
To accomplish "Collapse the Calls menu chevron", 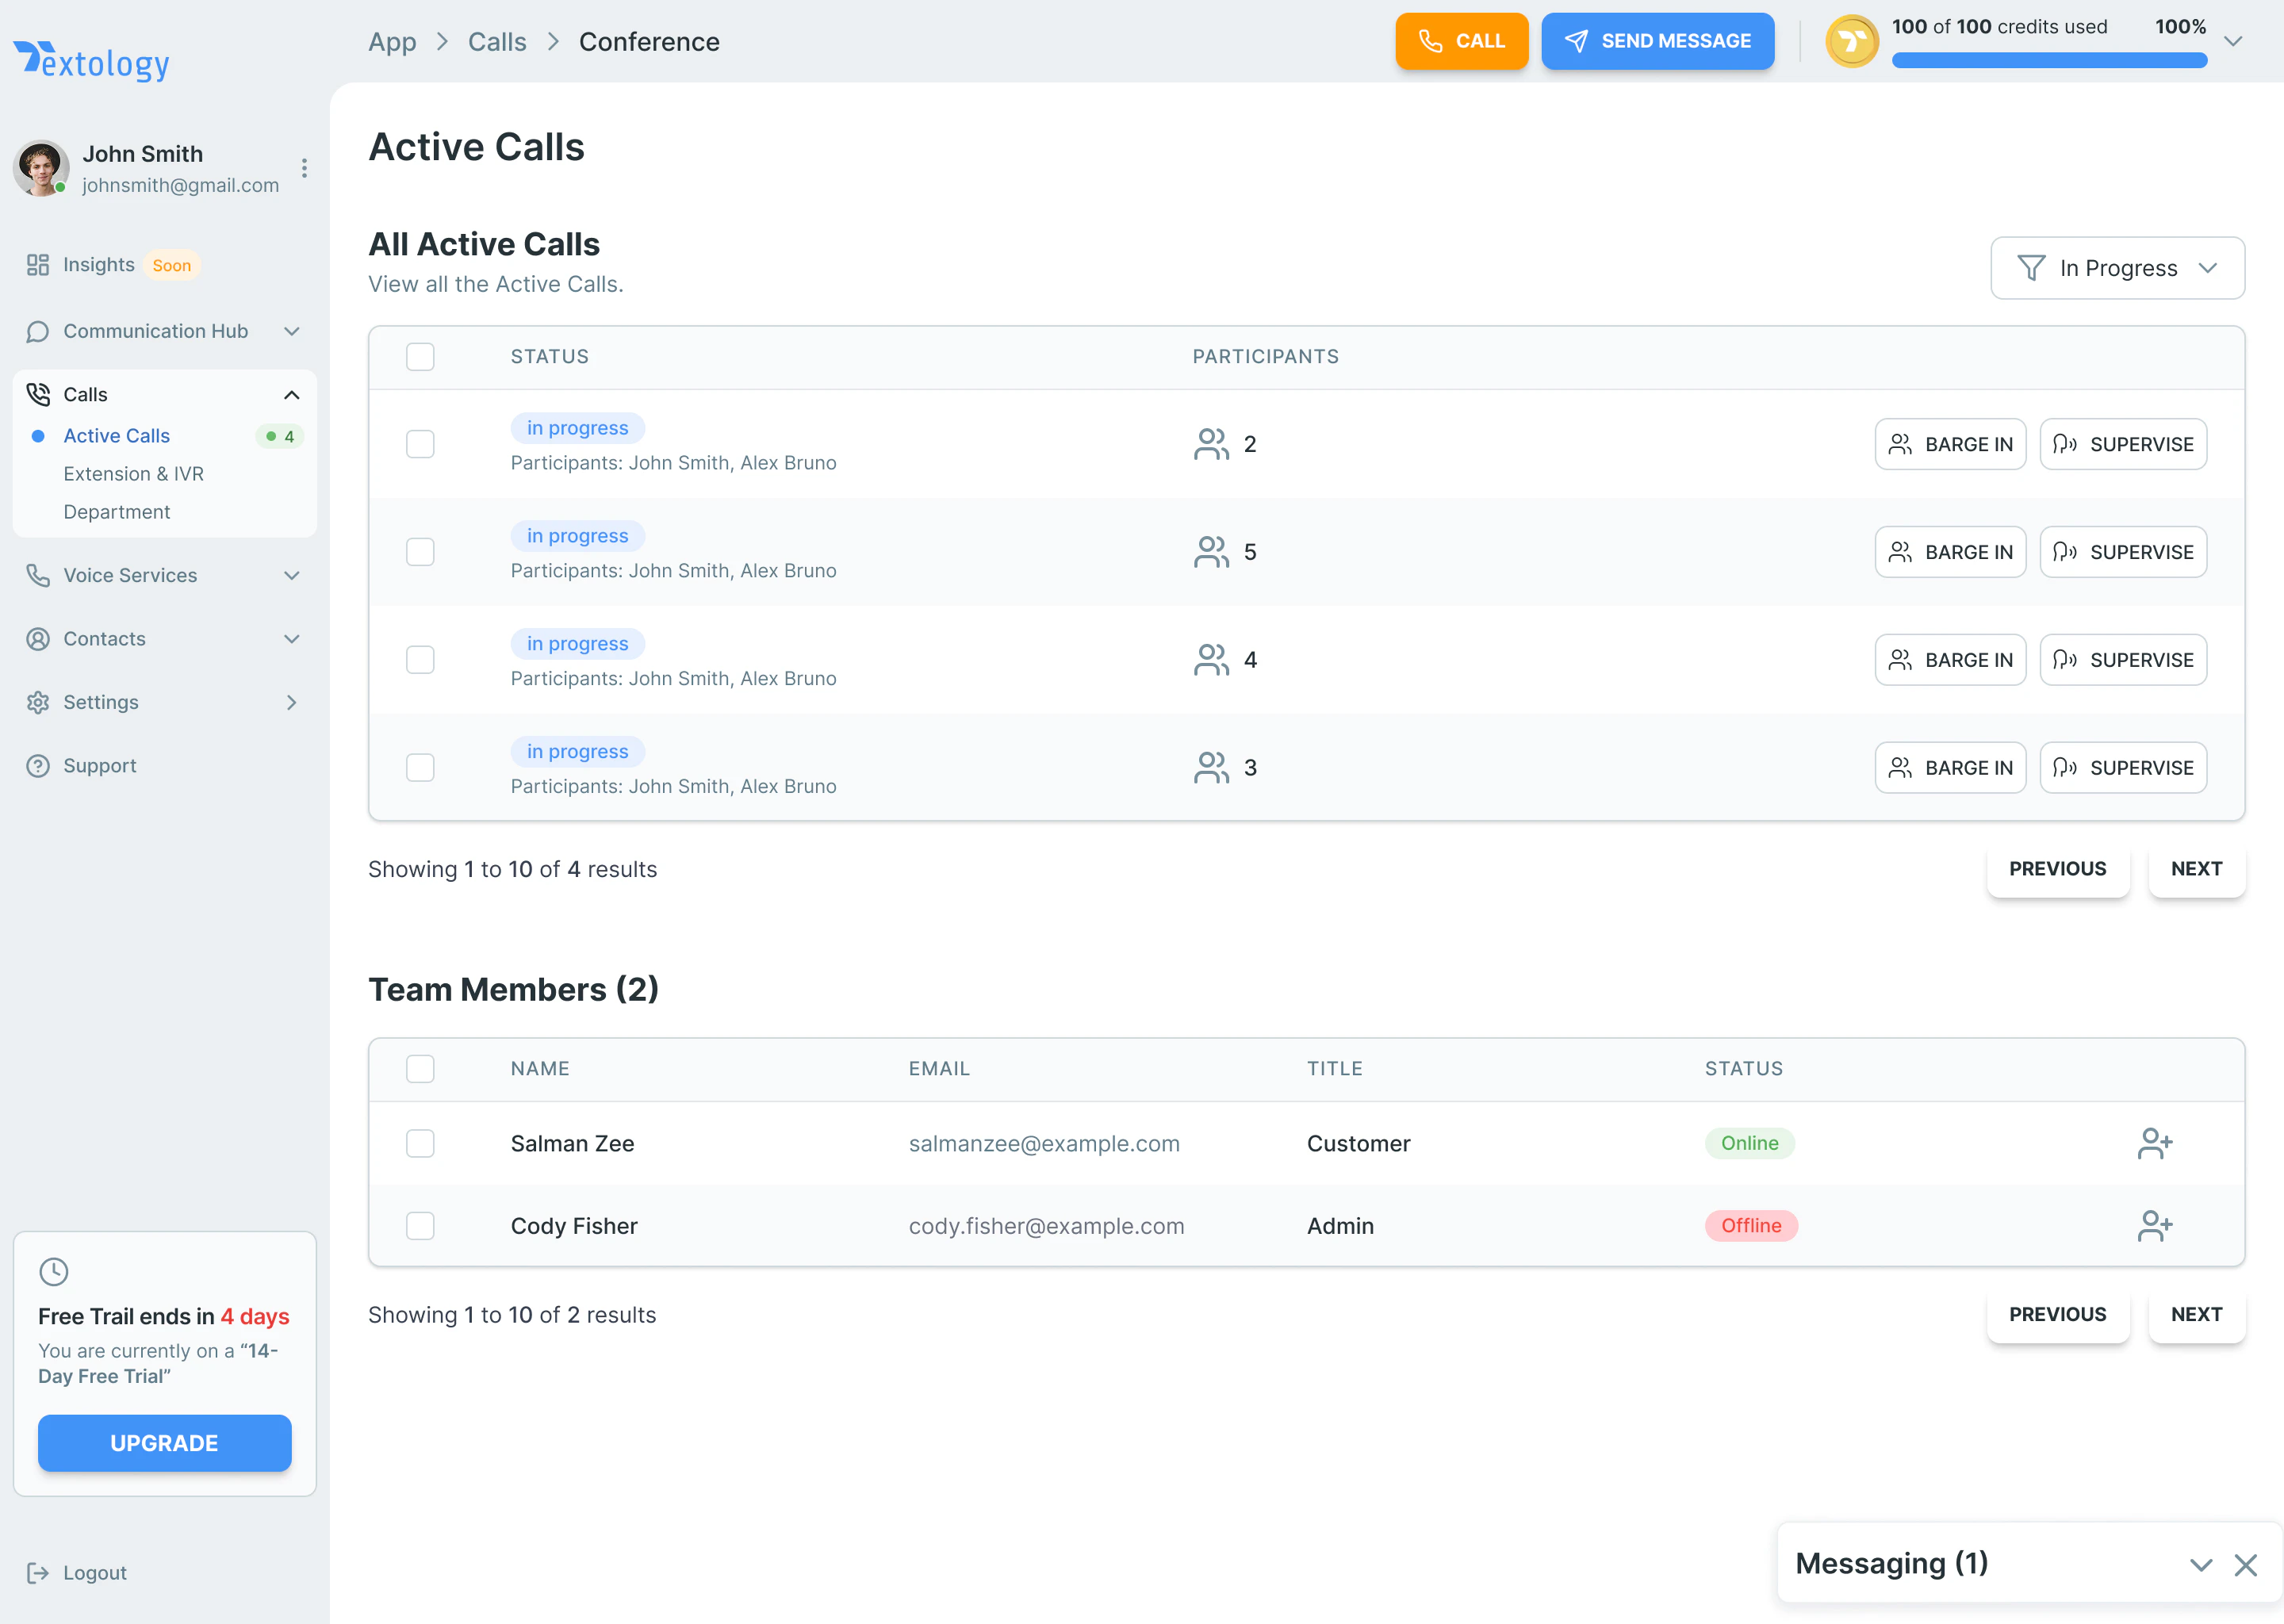I will [292, 395].
